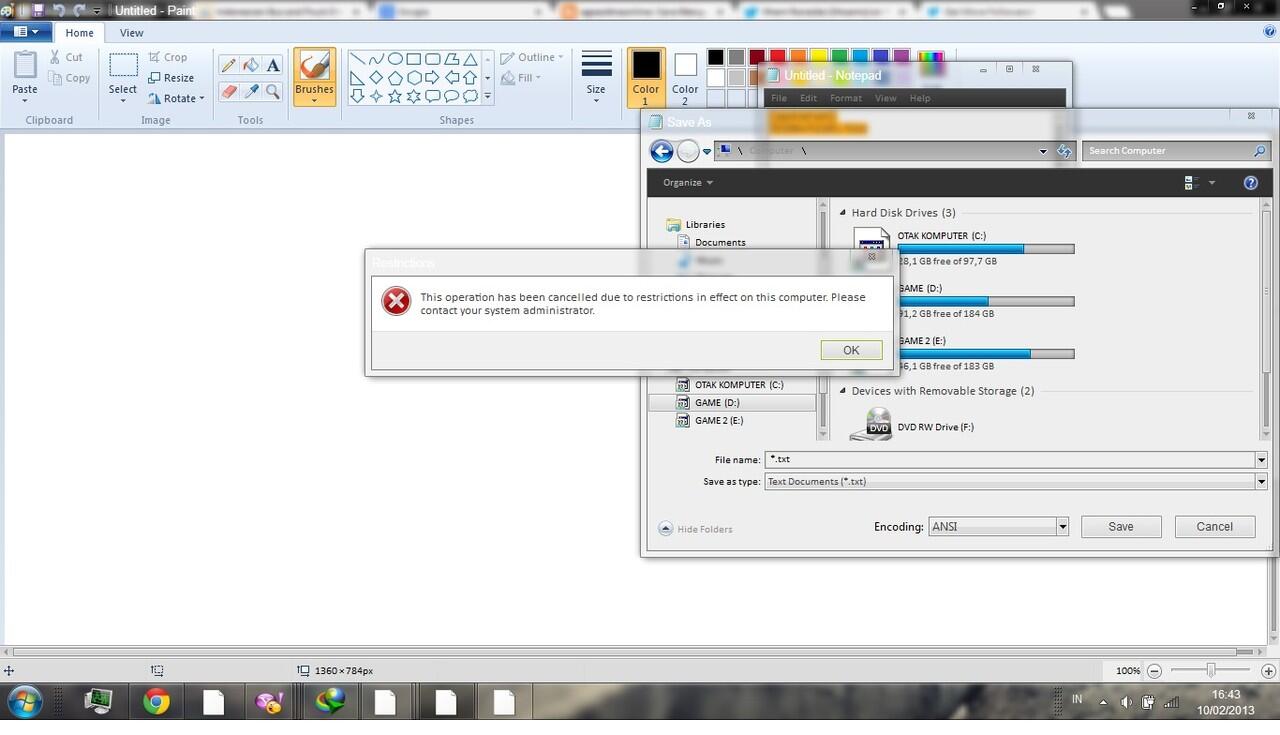Open the Save as type dropdown
The width and height of the screenshot is (1280, 735).
click(x=1261, y=481)
